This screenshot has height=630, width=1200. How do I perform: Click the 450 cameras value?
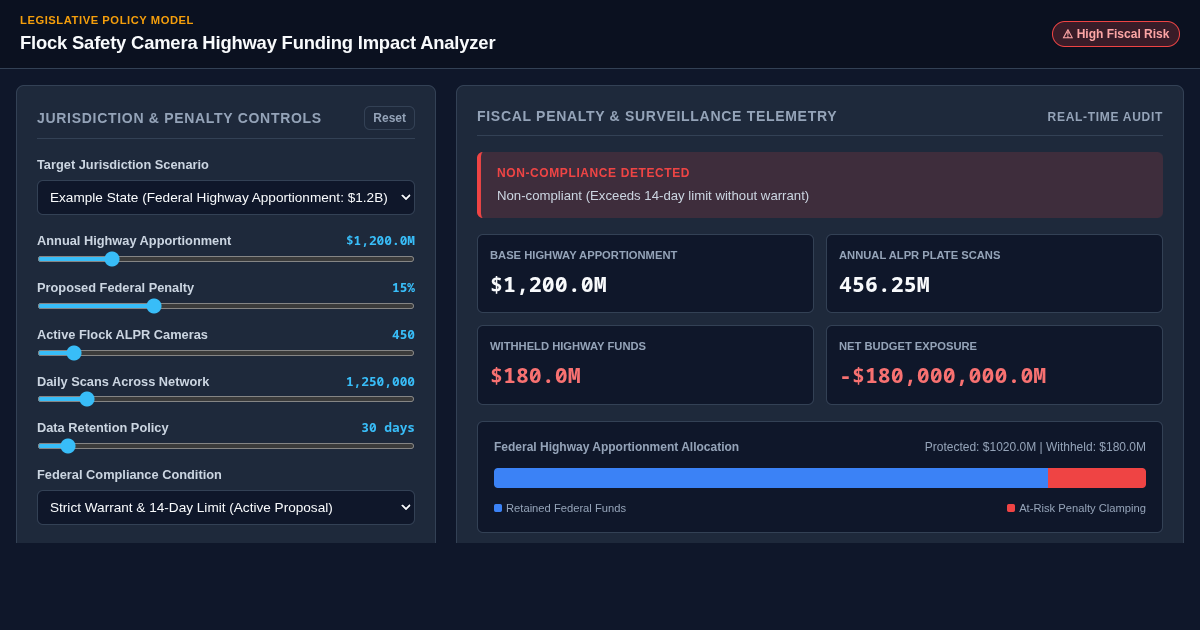(x=403, y=335)
